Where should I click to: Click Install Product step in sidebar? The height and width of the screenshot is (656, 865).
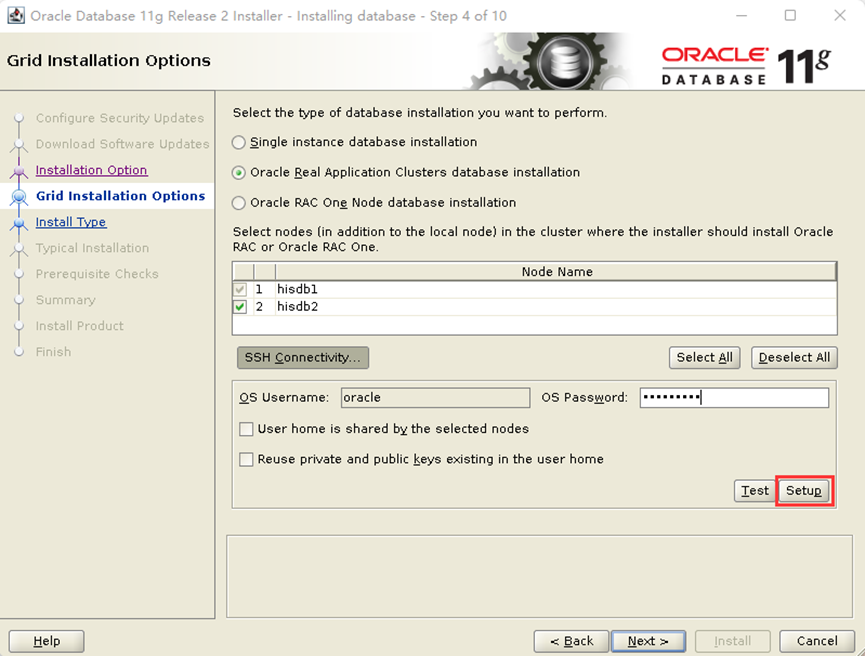tap(79, 326)
